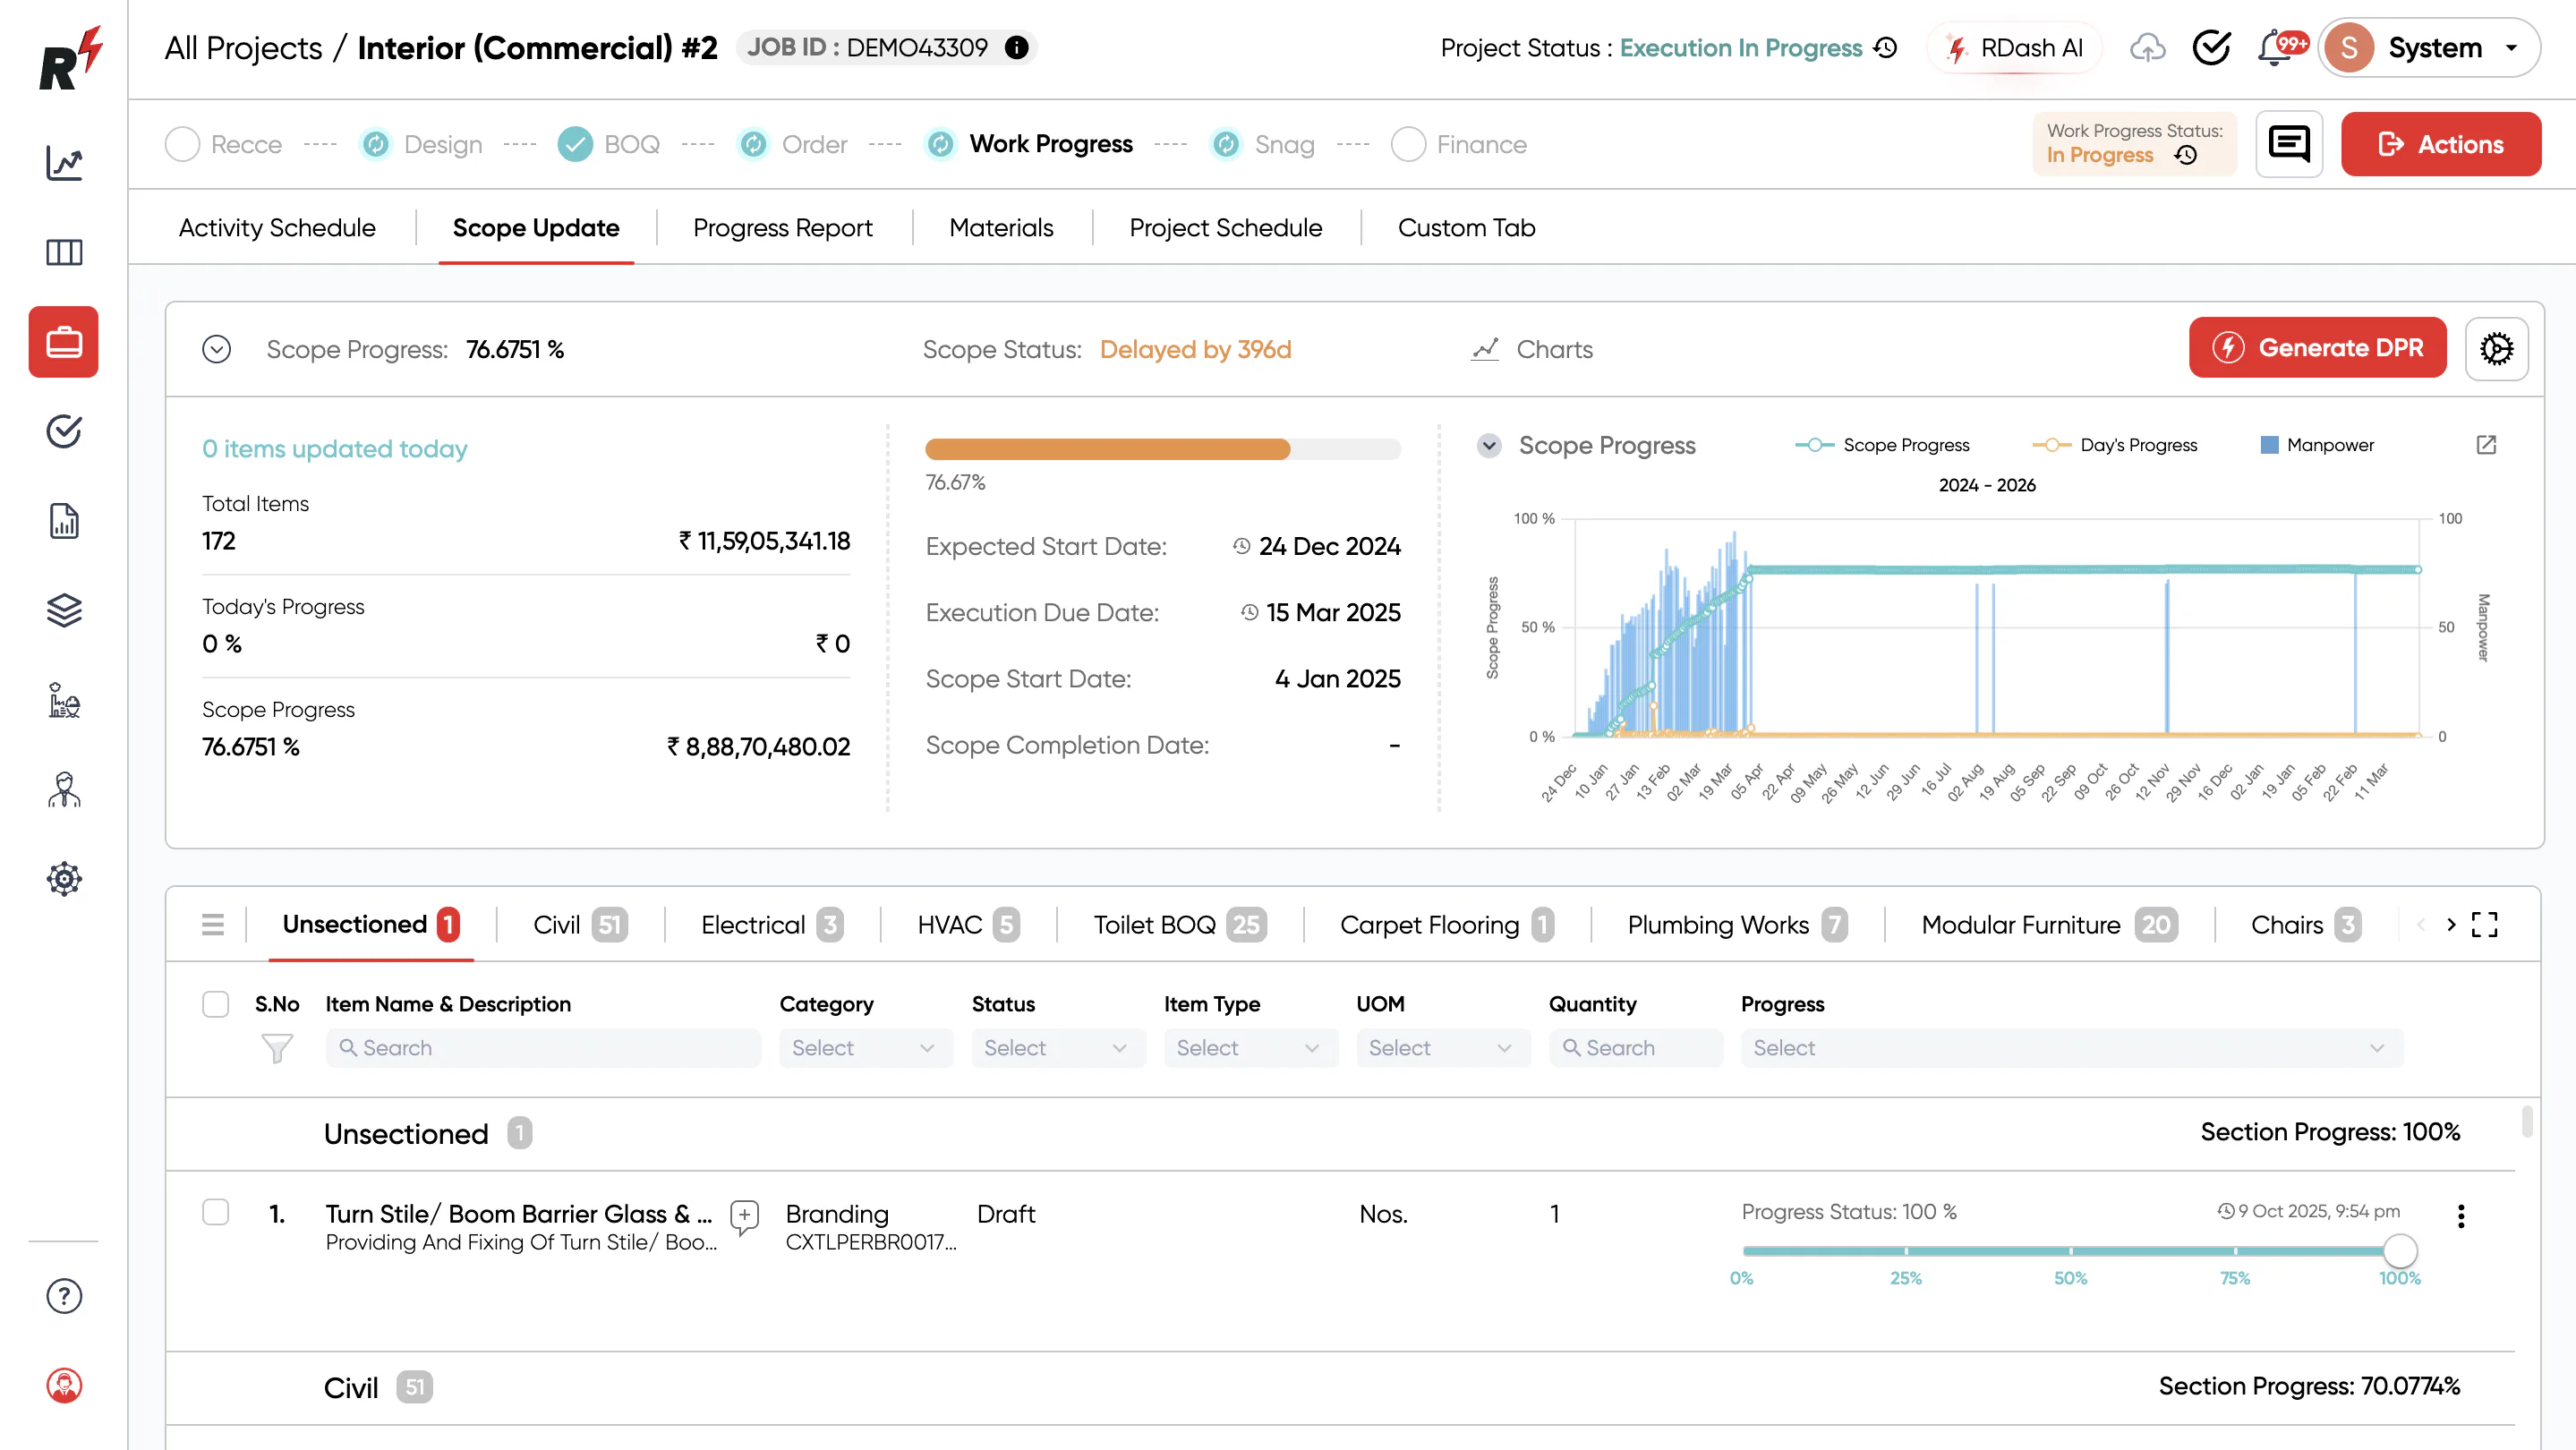Collapse the Scope Progress chart chevron
Screen dimensions: 2576x1450
tap(1489, 445)
